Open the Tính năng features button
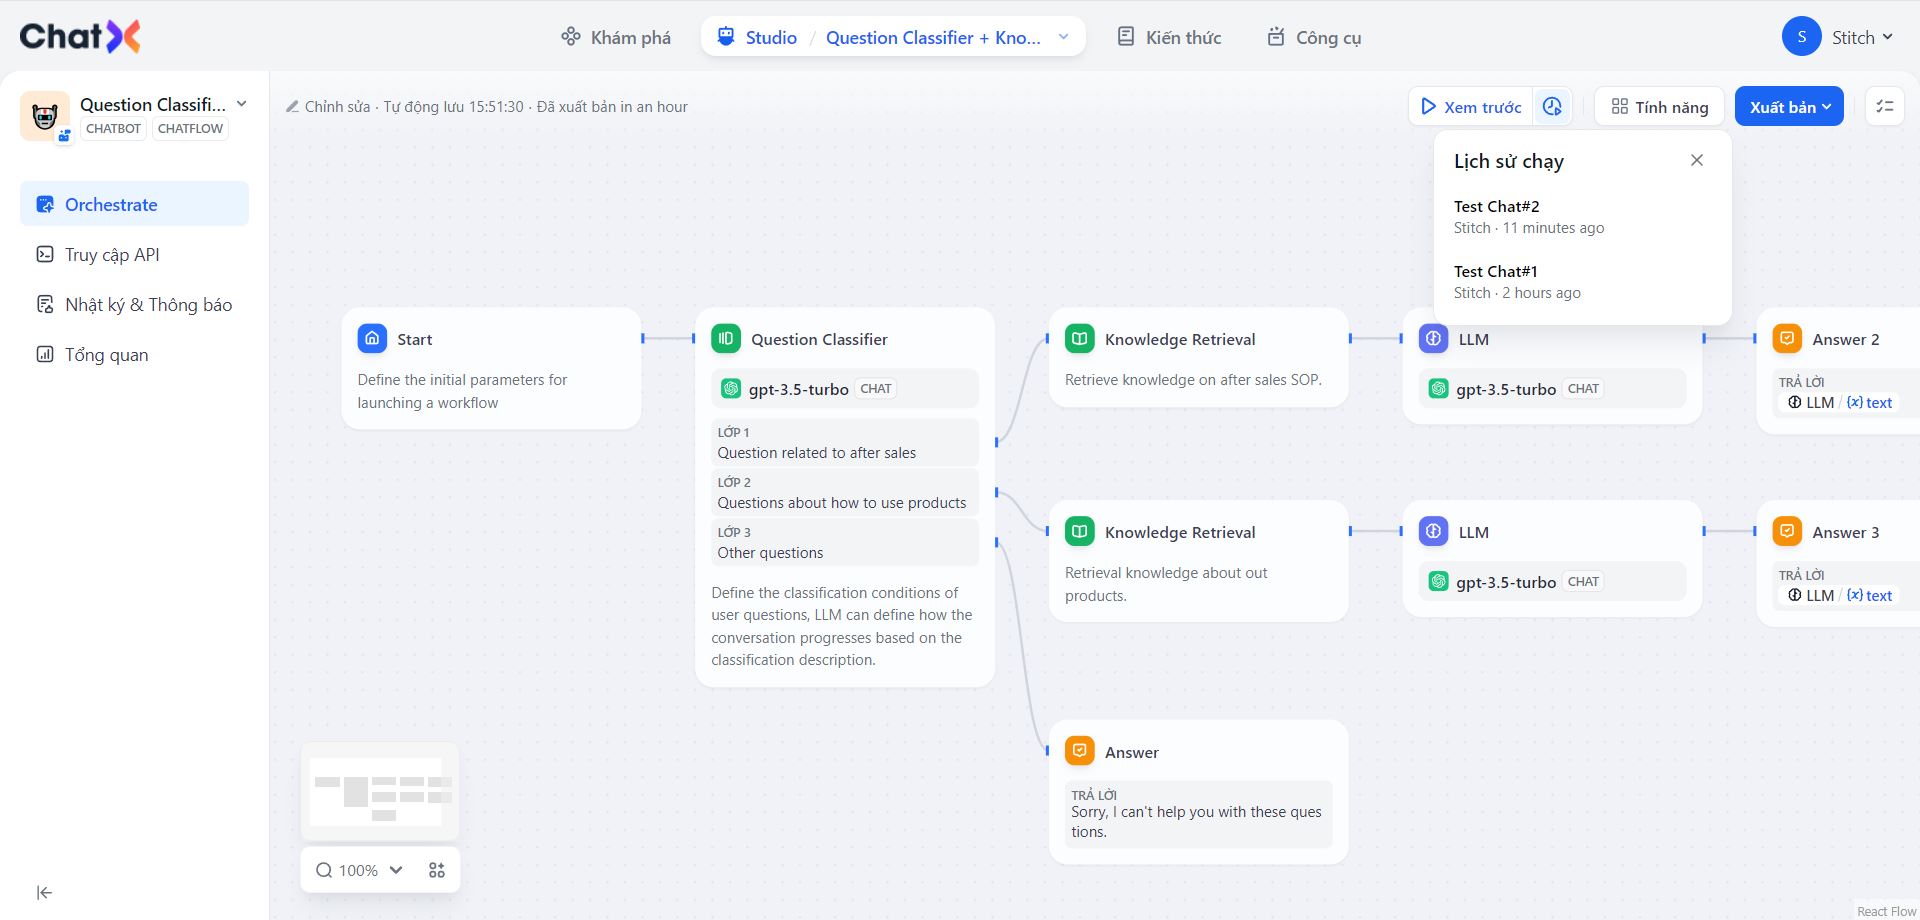Image resolution: width=1920 pixels, height=920 pixels. (x=1659, y=106)
